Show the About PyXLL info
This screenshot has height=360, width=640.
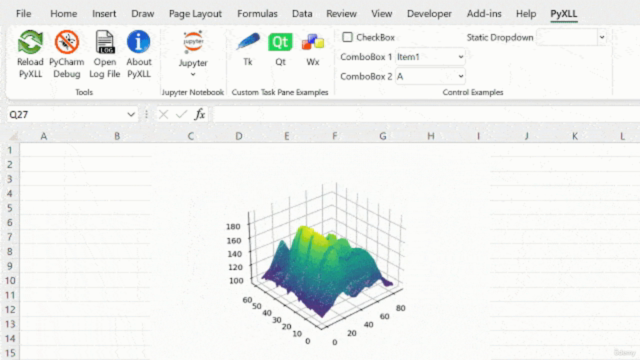point(139,54)
